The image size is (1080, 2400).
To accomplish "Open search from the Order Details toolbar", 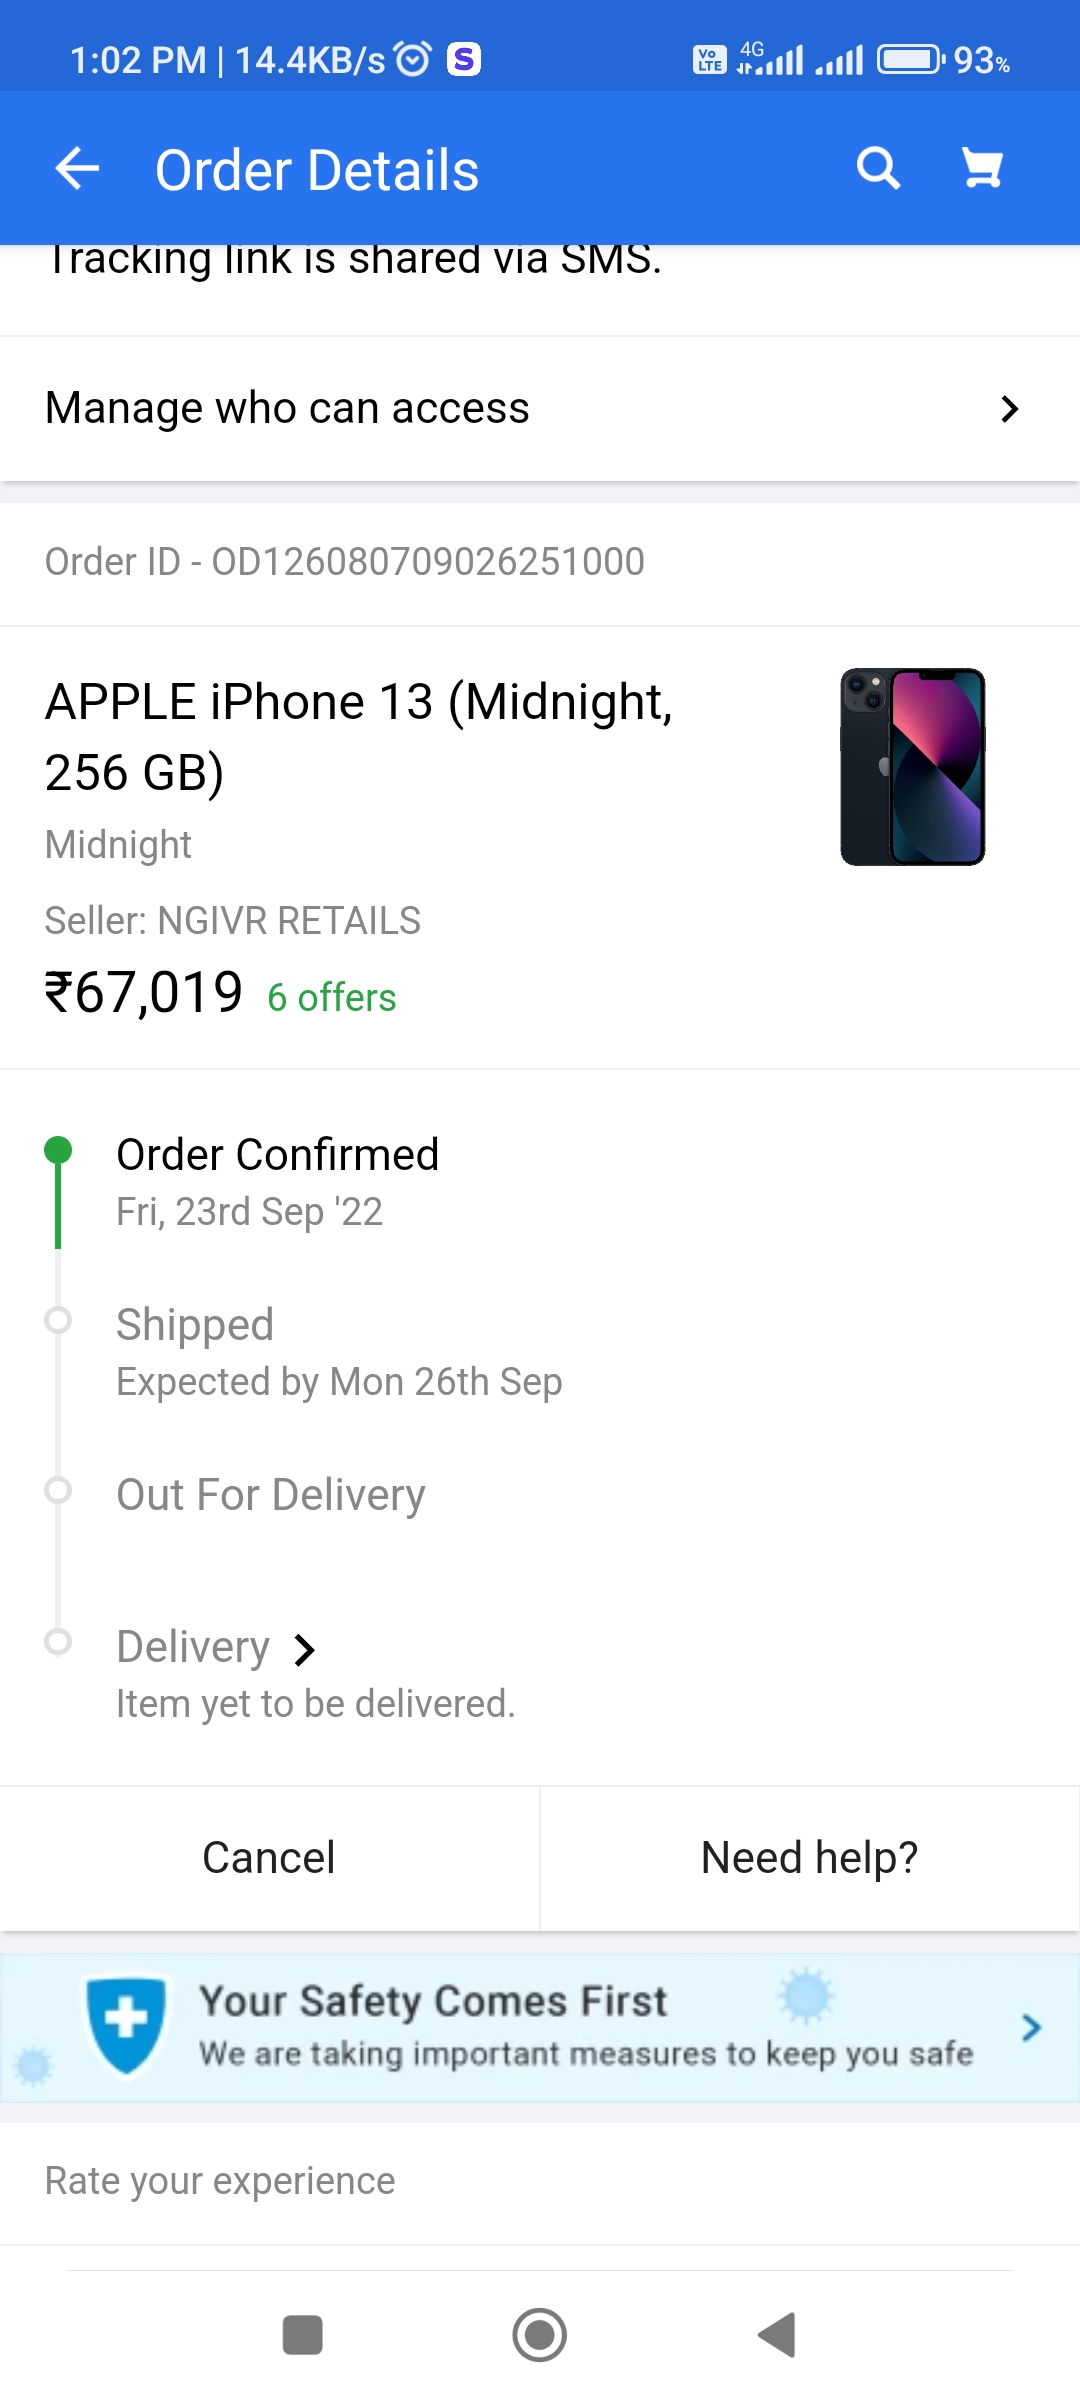I will [x=877, y=168].
